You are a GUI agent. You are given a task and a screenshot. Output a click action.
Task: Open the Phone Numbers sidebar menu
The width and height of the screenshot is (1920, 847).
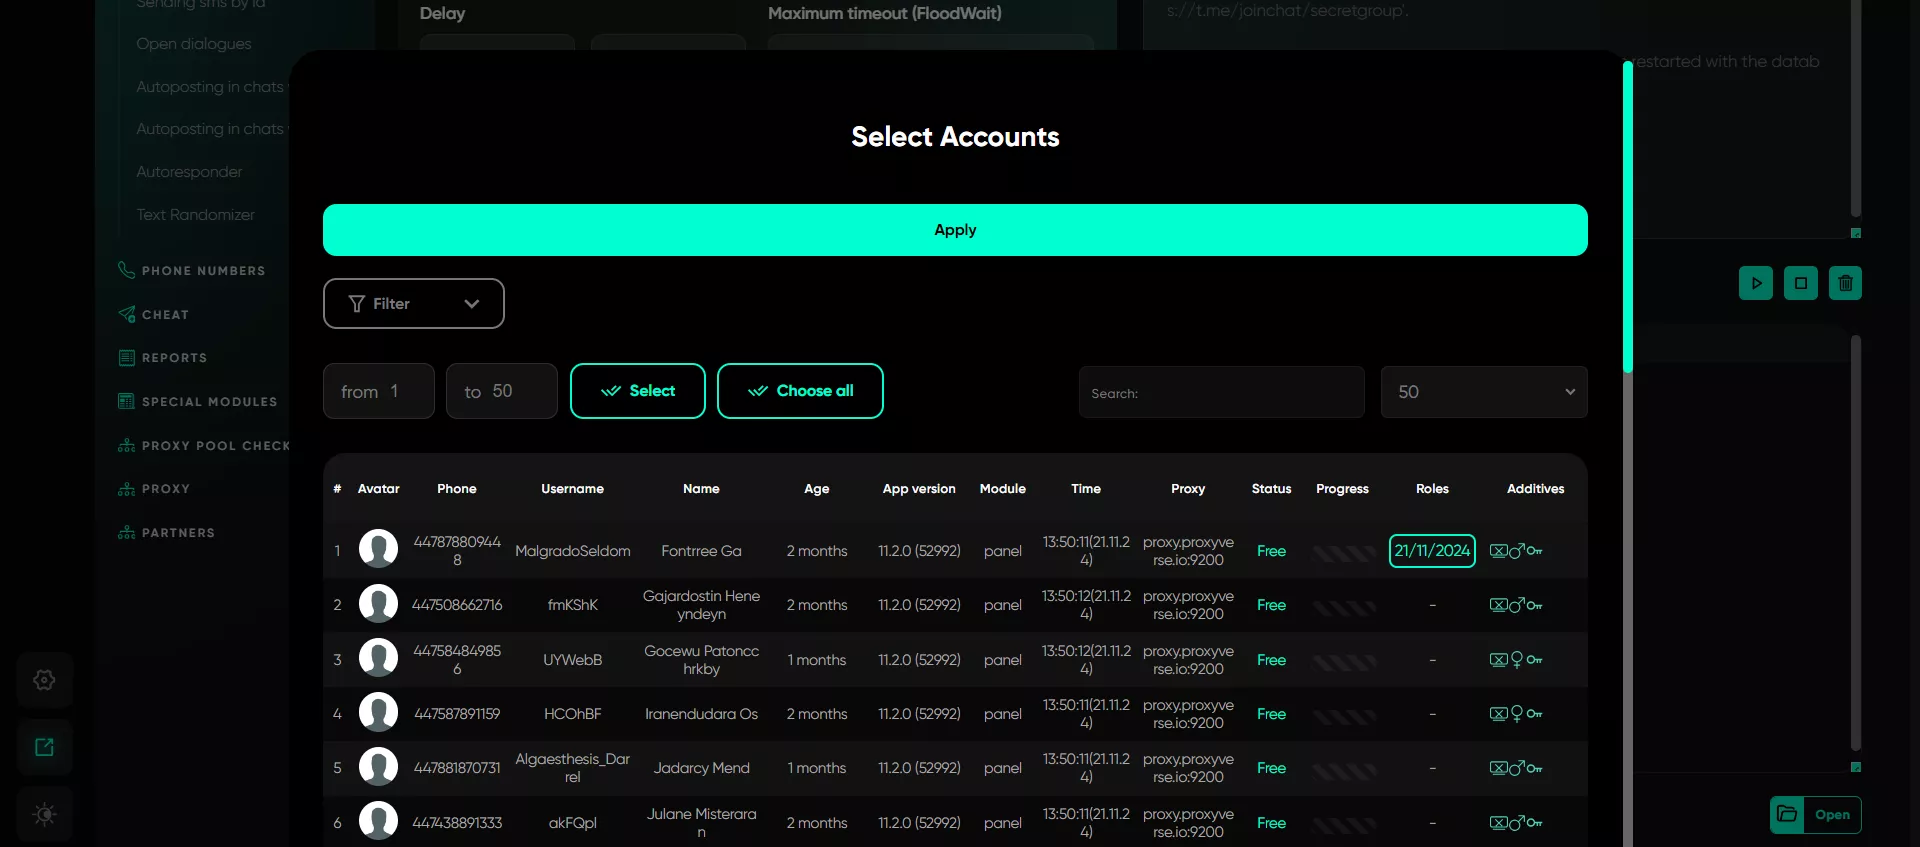[192, 271]
